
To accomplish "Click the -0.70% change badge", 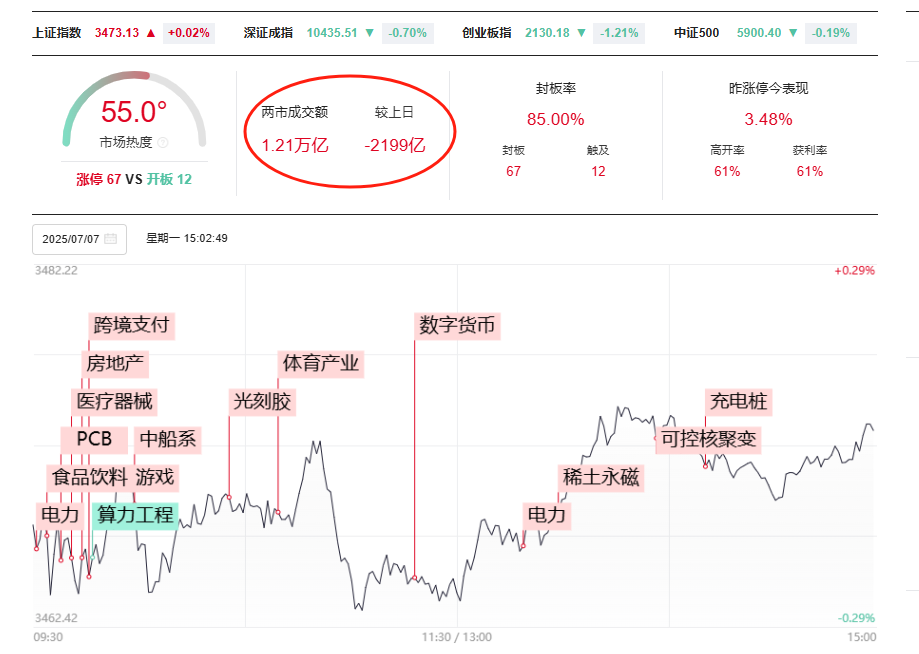I will coord(407,33).
